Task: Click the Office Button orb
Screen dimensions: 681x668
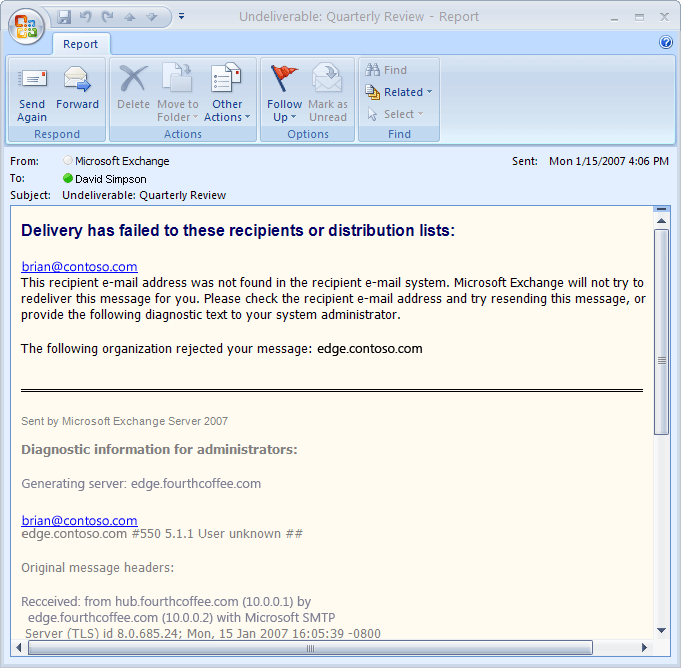Action: [27, 24]
